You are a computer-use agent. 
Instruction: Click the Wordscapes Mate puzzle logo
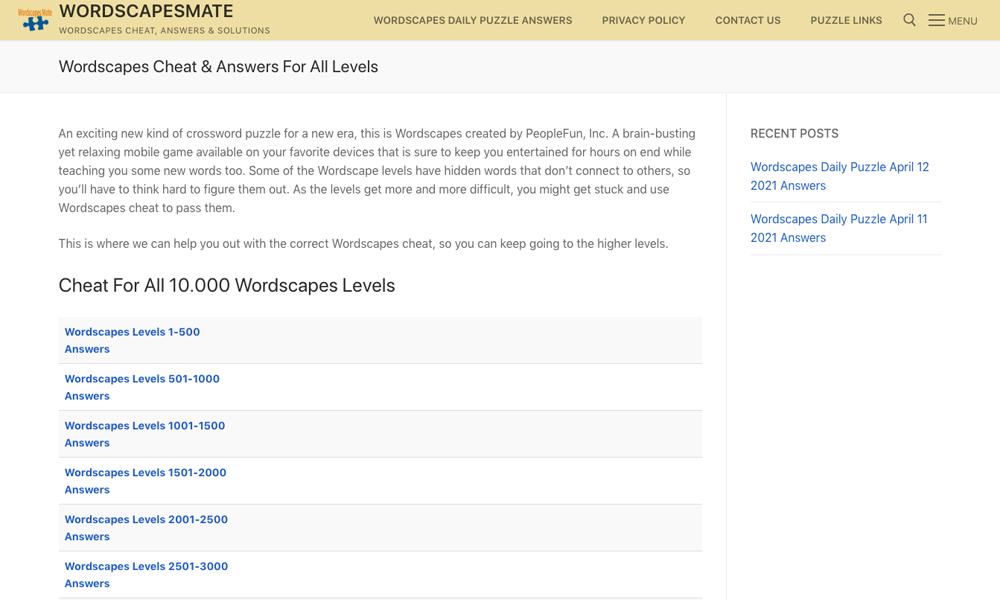click(35, 19)
